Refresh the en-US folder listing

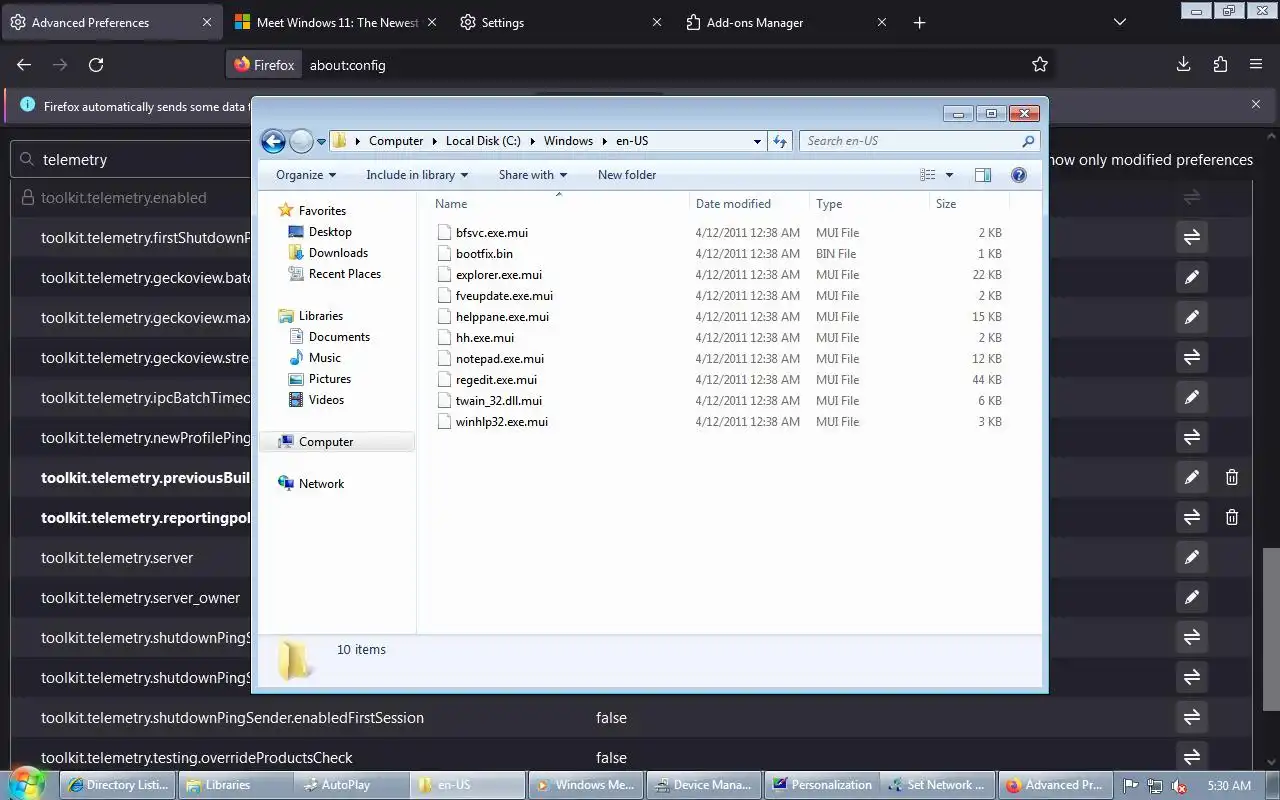pos(780,141)
